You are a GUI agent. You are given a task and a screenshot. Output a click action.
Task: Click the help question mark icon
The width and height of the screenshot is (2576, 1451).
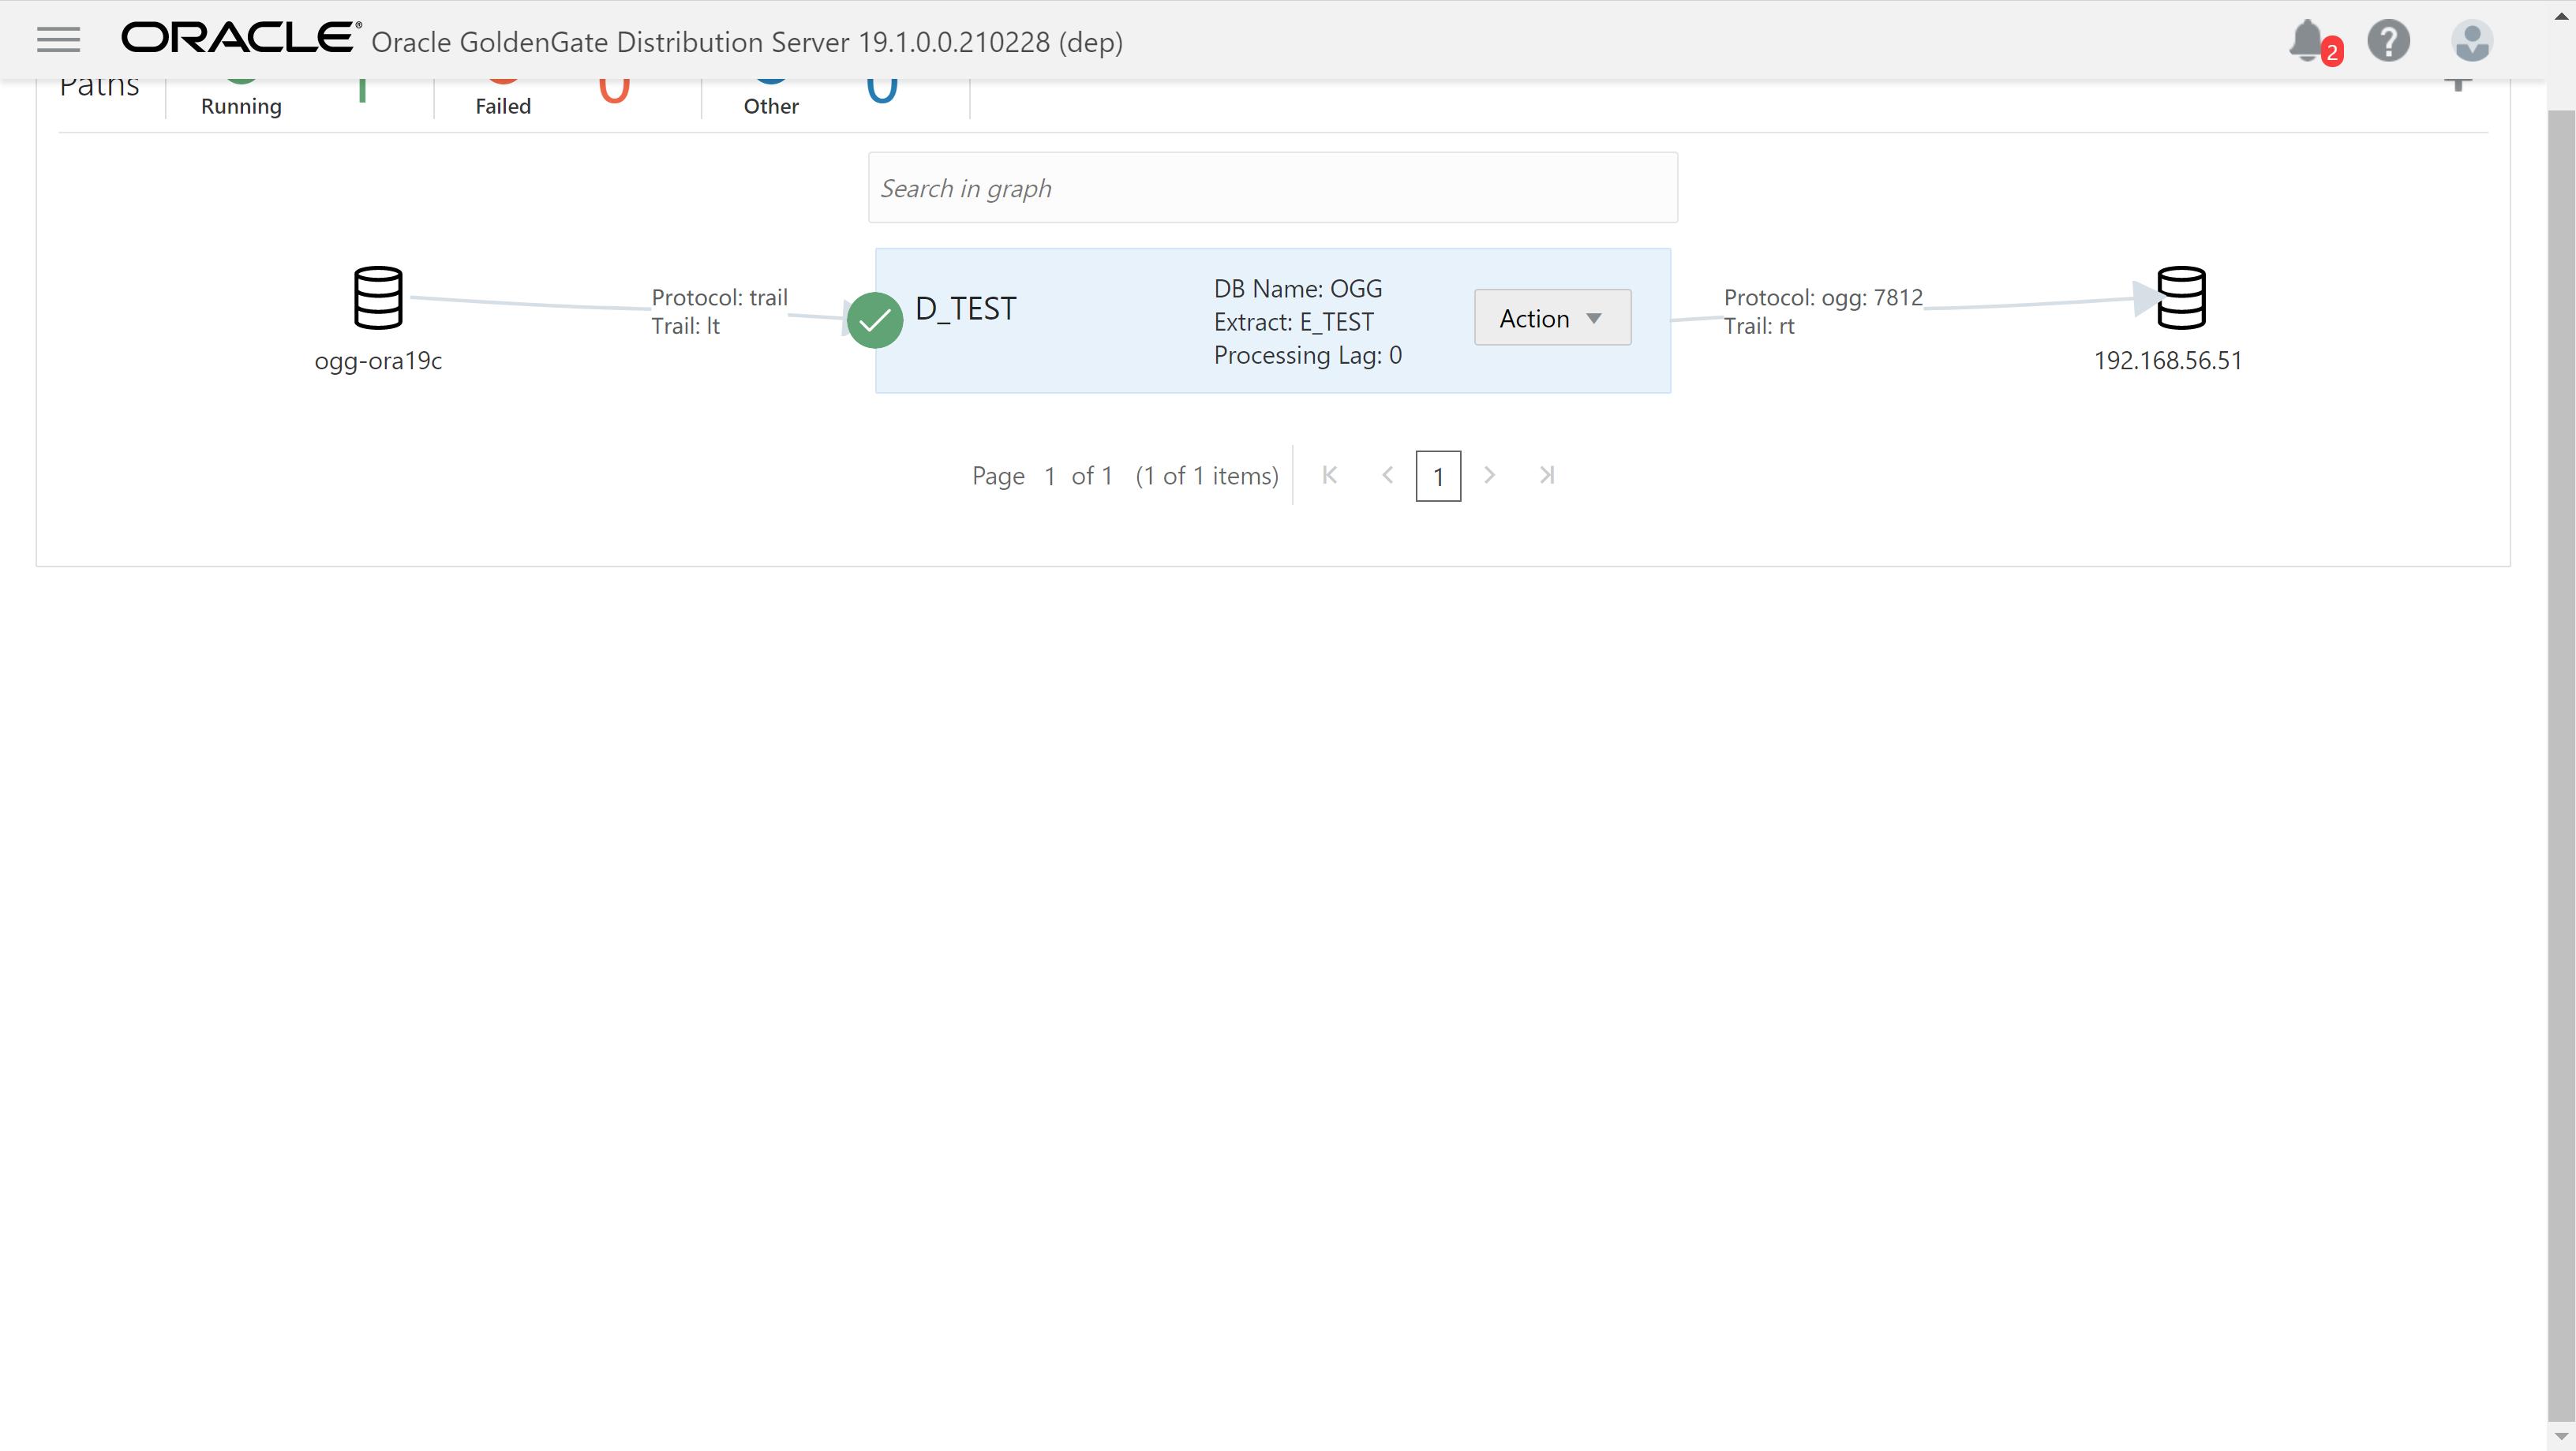point(2388,41)
